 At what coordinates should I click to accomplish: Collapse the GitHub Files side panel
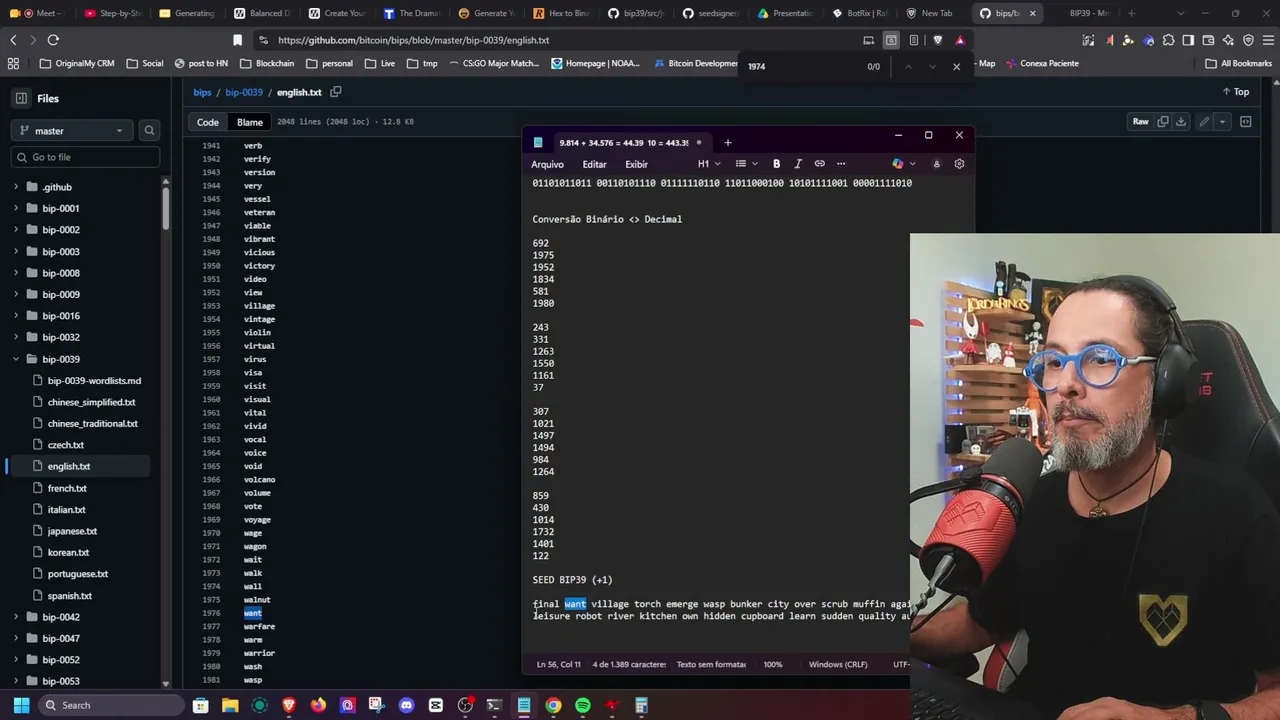[x=21, y=98]
